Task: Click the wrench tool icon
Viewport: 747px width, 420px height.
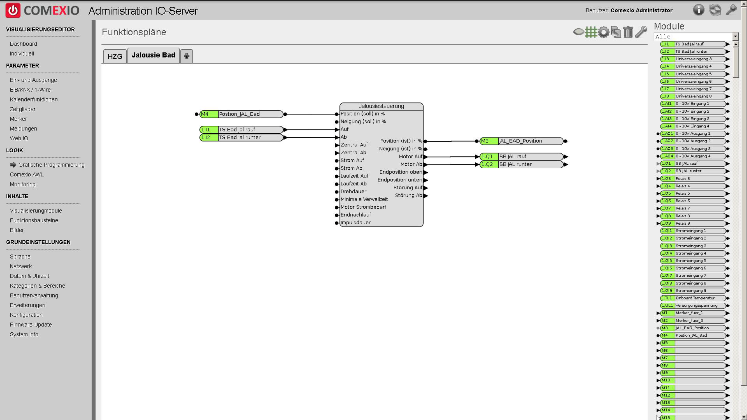Action: (640, 32)
